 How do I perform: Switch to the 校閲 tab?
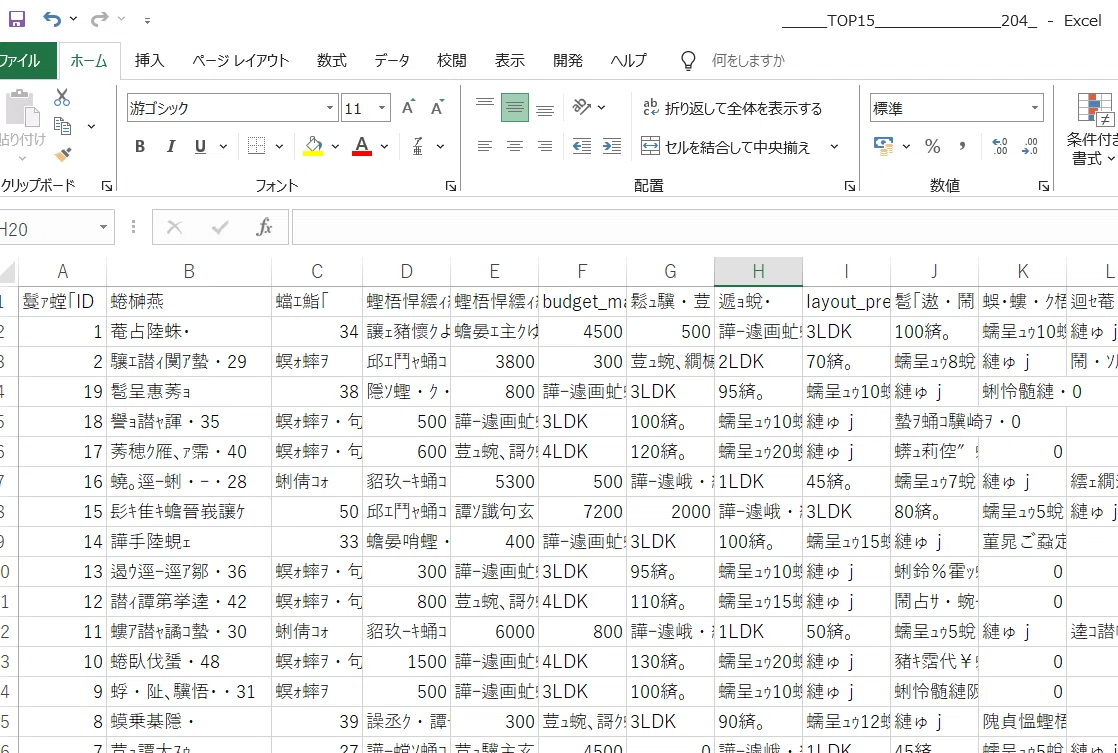point(451,61)
